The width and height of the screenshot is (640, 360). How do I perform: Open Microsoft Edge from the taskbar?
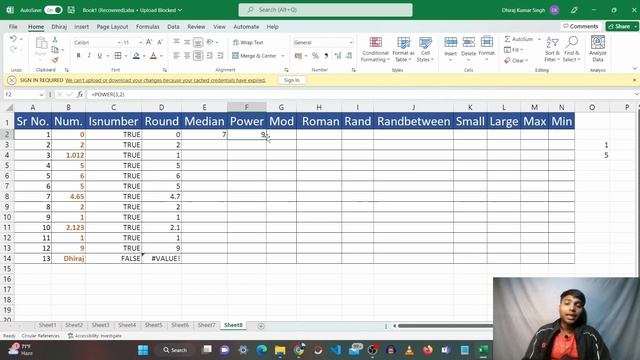pos(262,350)
